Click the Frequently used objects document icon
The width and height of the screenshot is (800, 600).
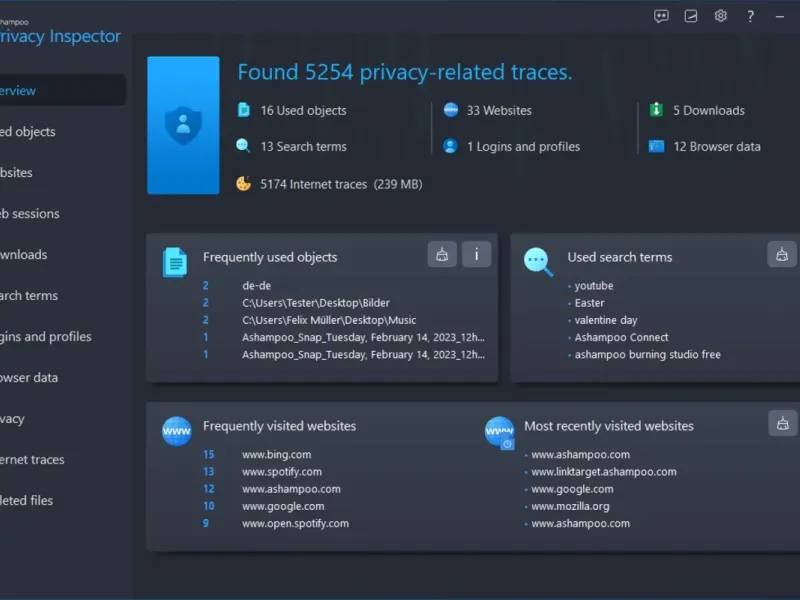(175, 262)
